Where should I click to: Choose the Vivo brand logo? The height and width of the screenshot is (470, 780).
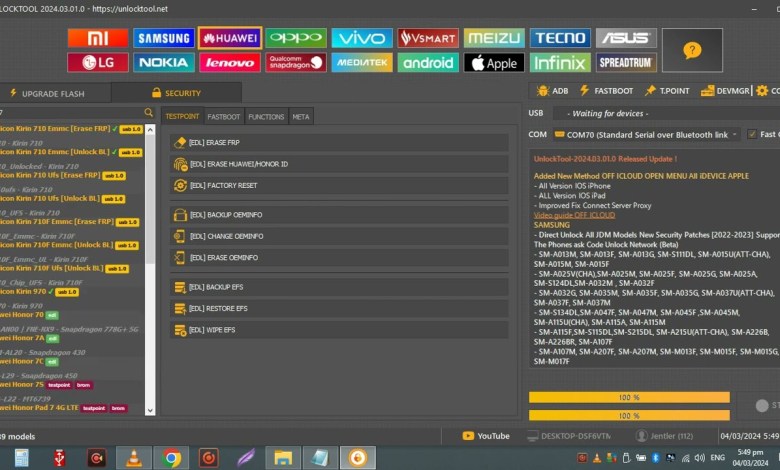point(362,38)
